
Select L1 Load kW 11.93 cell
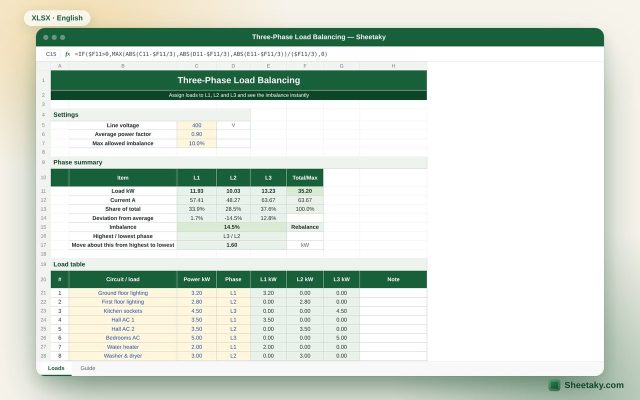tap(197, 191)
